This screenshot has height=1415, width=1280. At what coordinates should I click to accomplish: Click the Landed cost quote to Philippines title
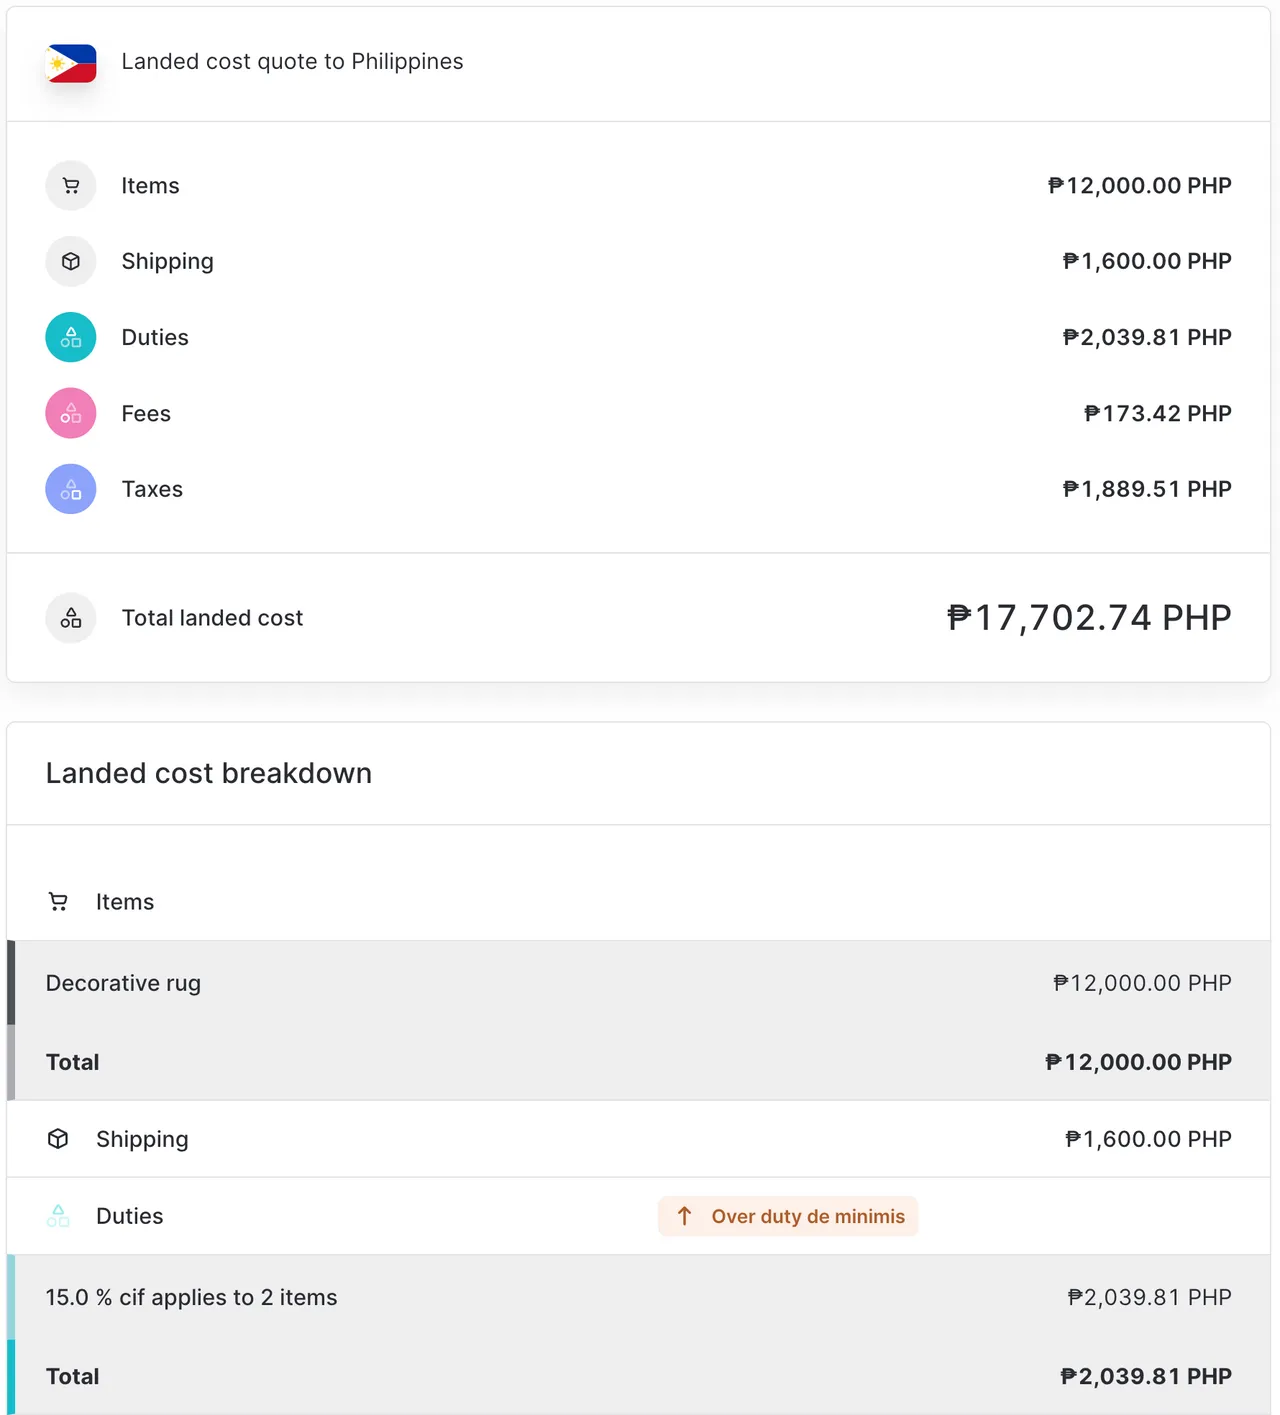click(x=292, y=62)
